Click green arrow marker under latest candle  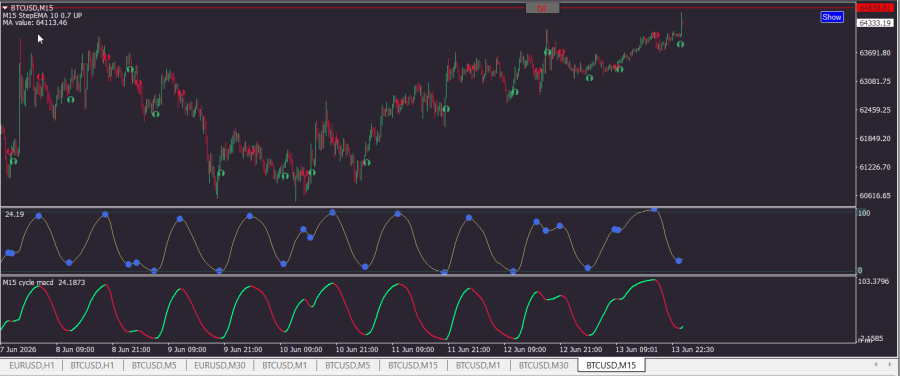pos(681,44)
